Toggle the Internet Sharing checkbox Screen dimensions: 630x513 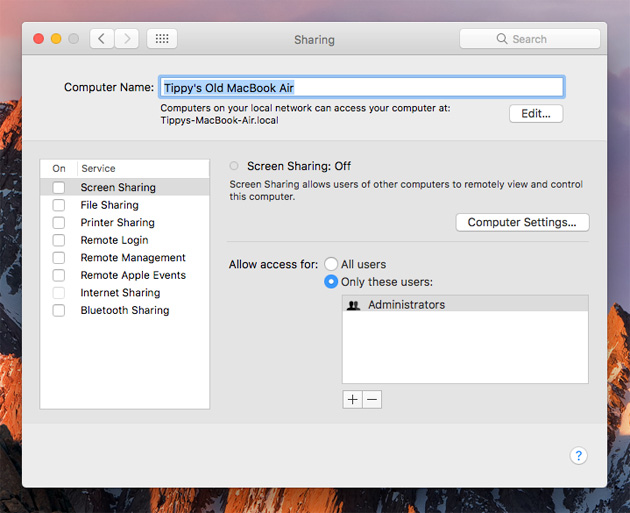point(59,293)
